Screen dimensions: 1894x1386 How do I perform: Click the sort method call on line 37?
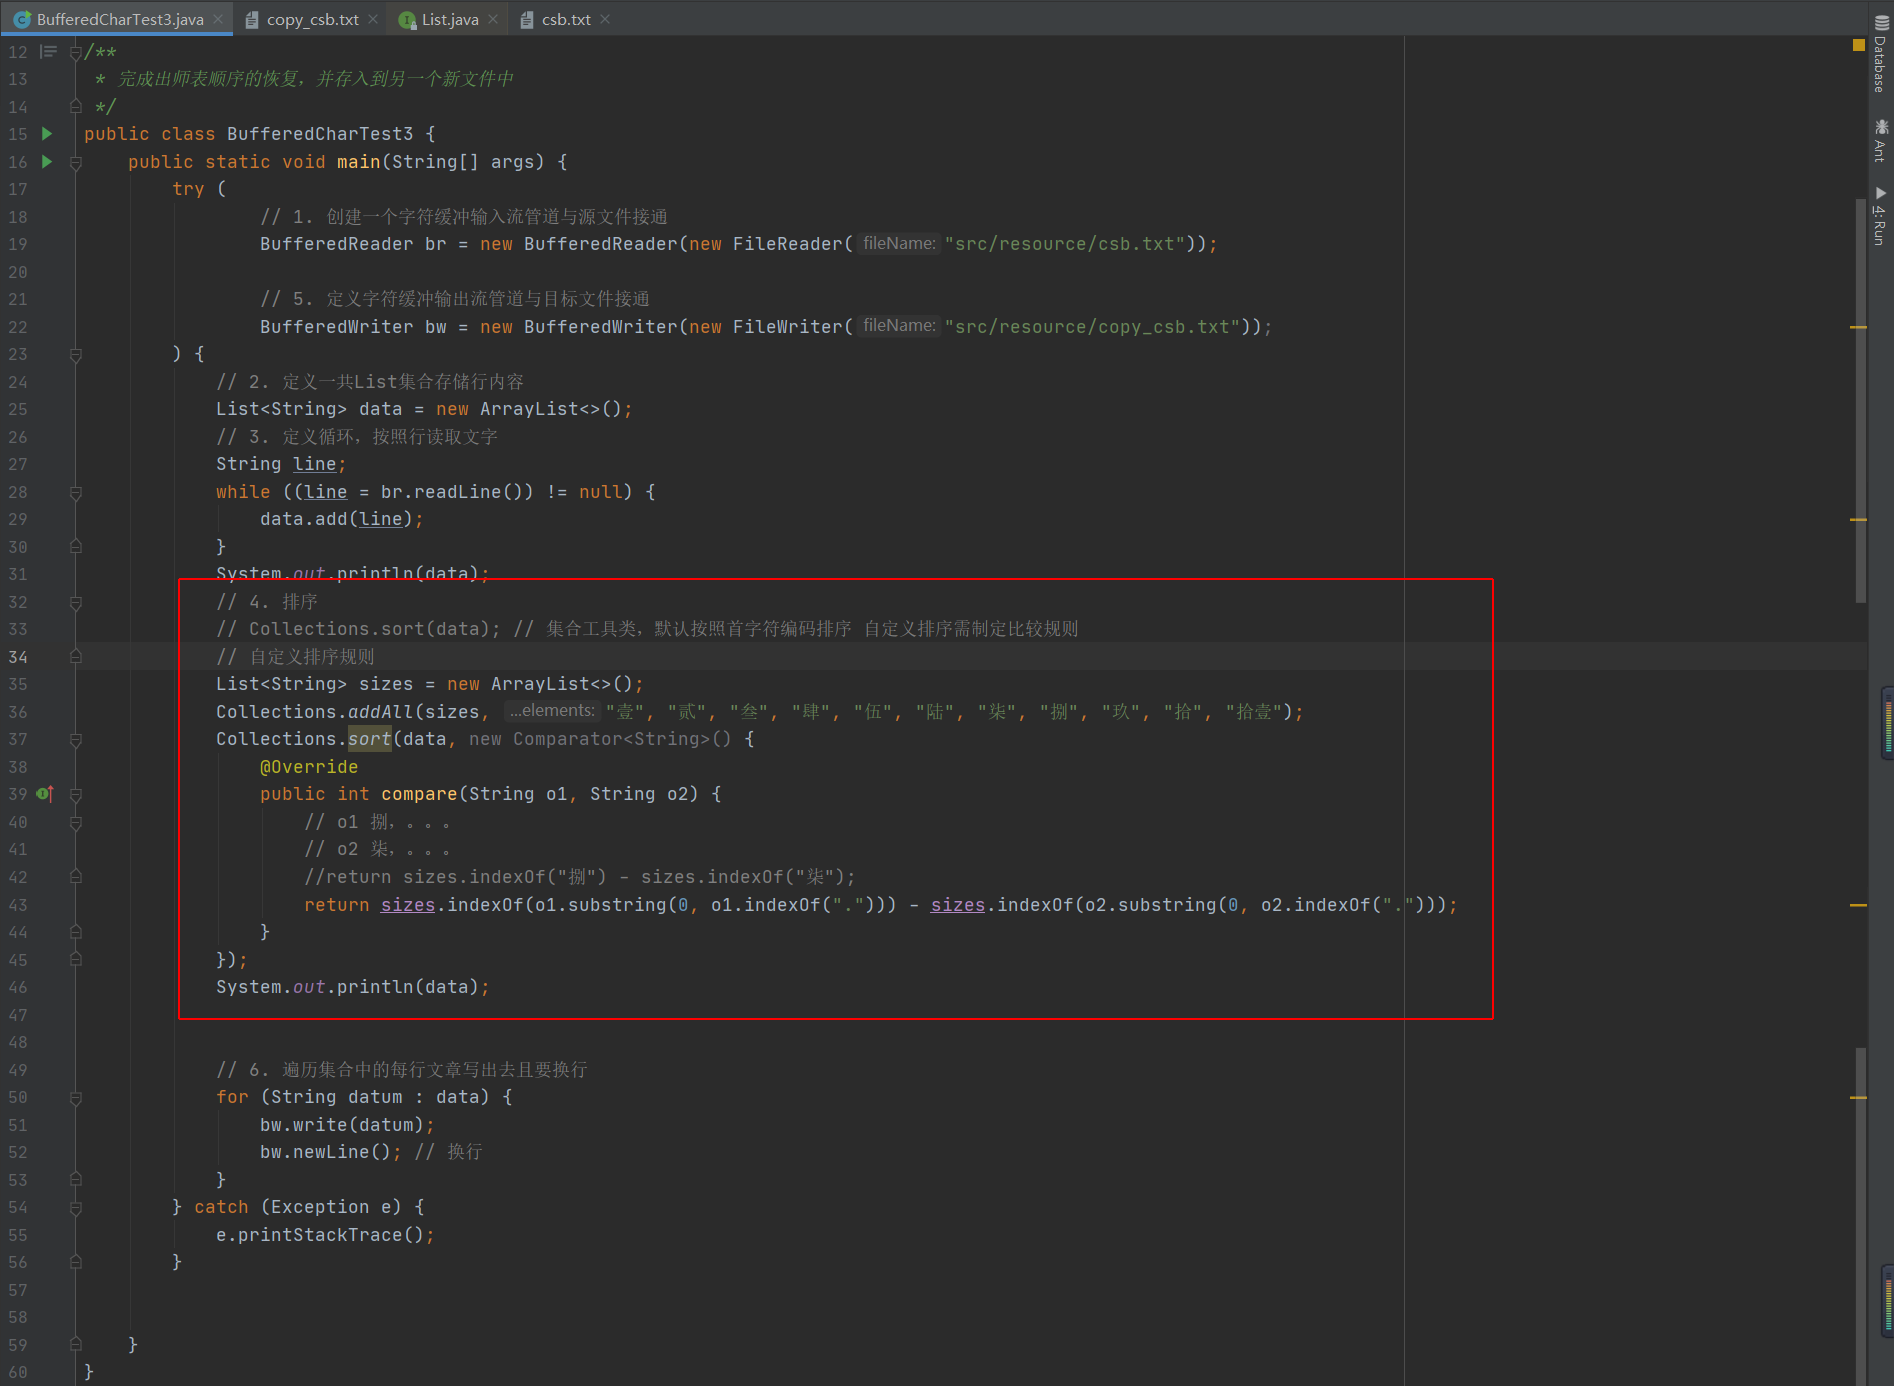(369, 739)
